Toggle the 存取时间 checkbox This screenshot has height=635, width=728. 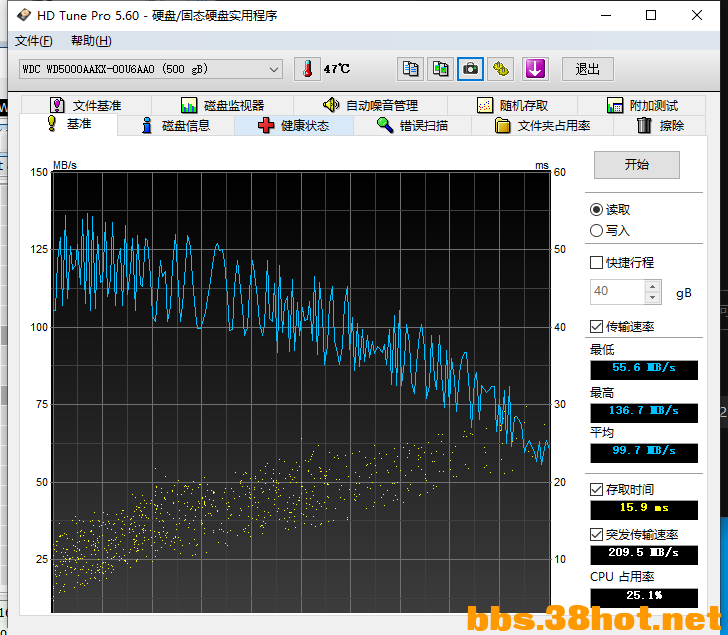[596, 489]
